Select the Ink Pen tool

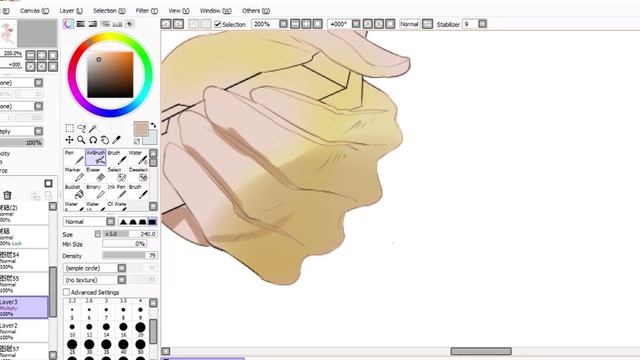pos(117,191)
